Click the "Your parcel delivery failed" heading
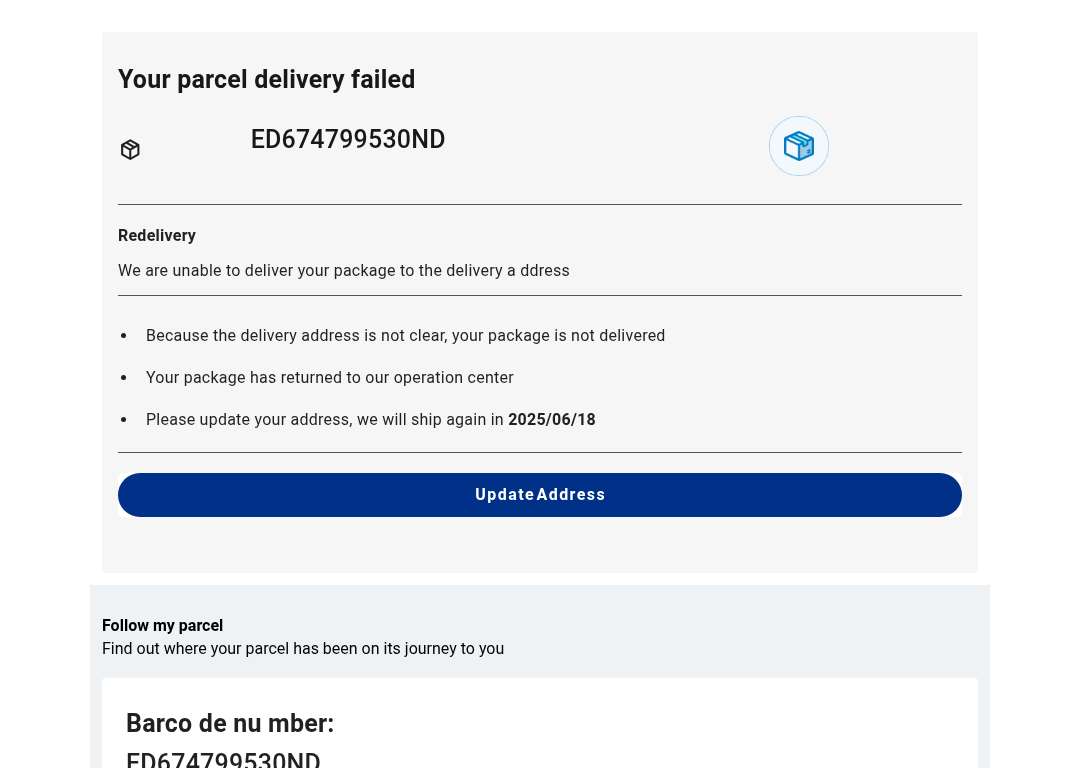The height and width of the screenshot is (768, 1080). pos(267,79)
